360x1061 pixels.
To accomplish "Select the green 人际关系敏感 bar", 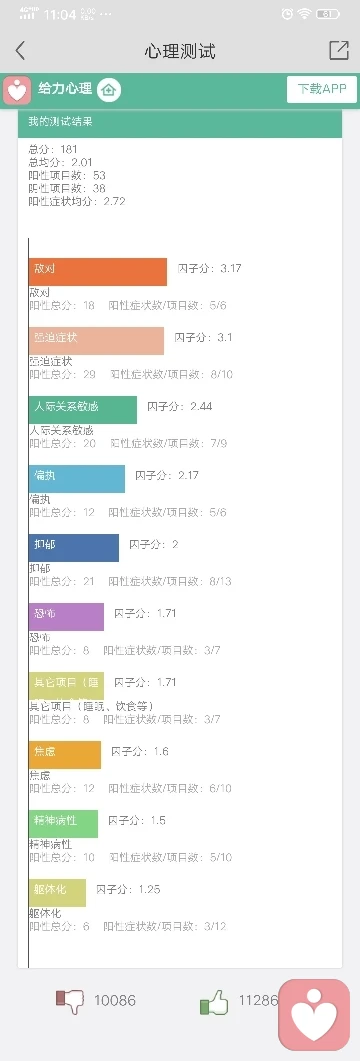I will tap(83, 409).
